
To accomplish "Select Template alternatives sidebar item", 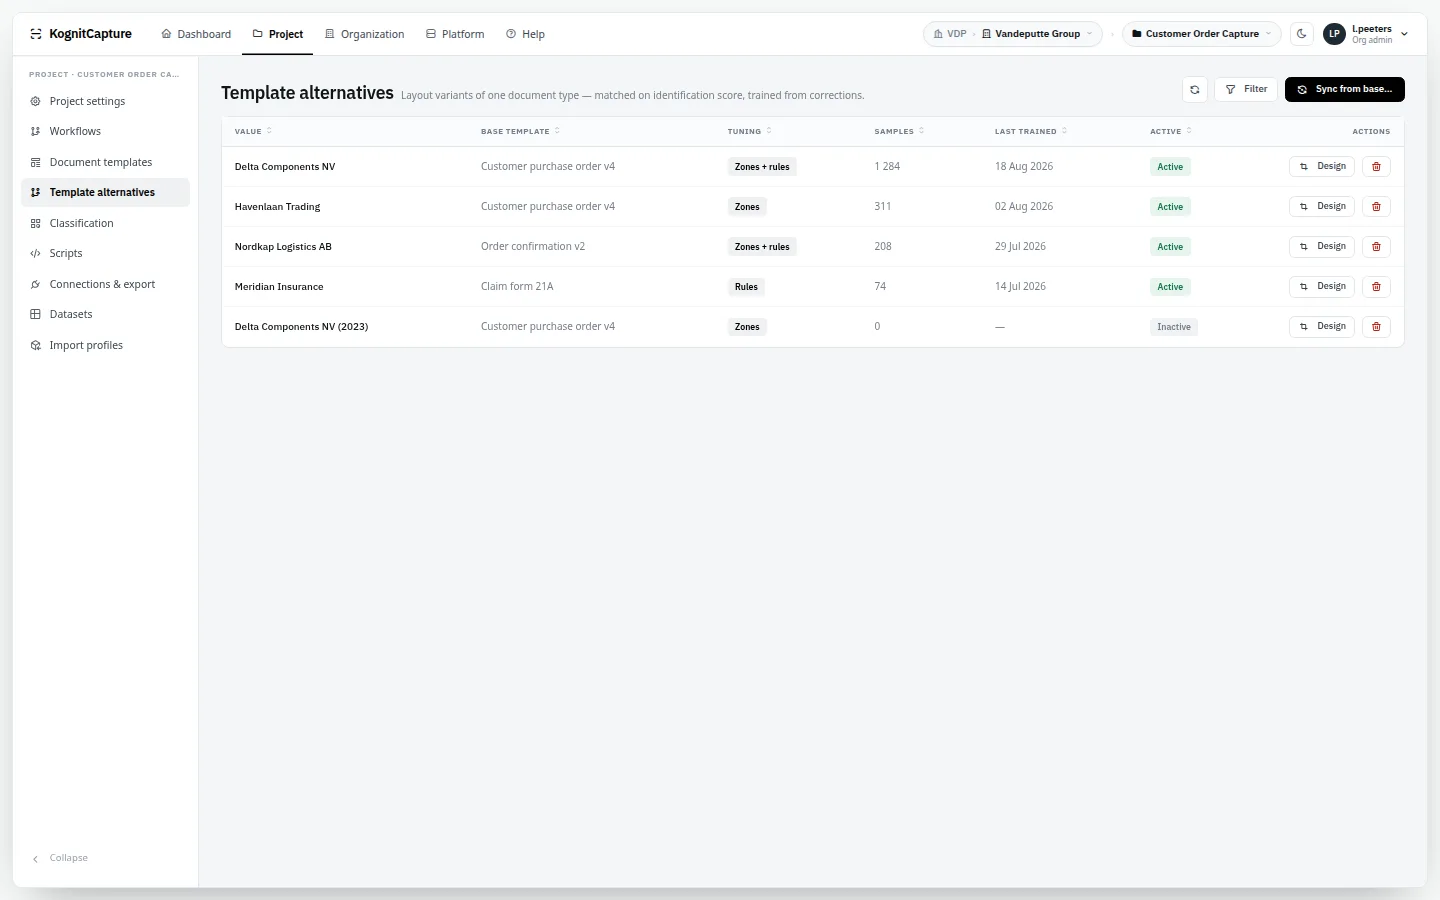I will (105, 192).
